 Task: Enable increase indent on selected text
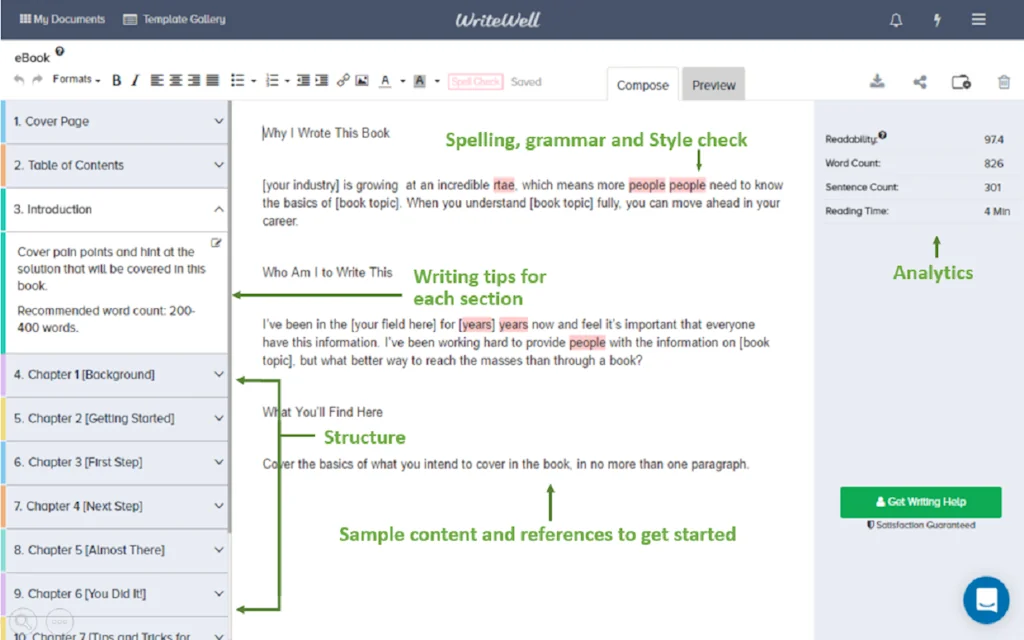[x=320, y=80]
